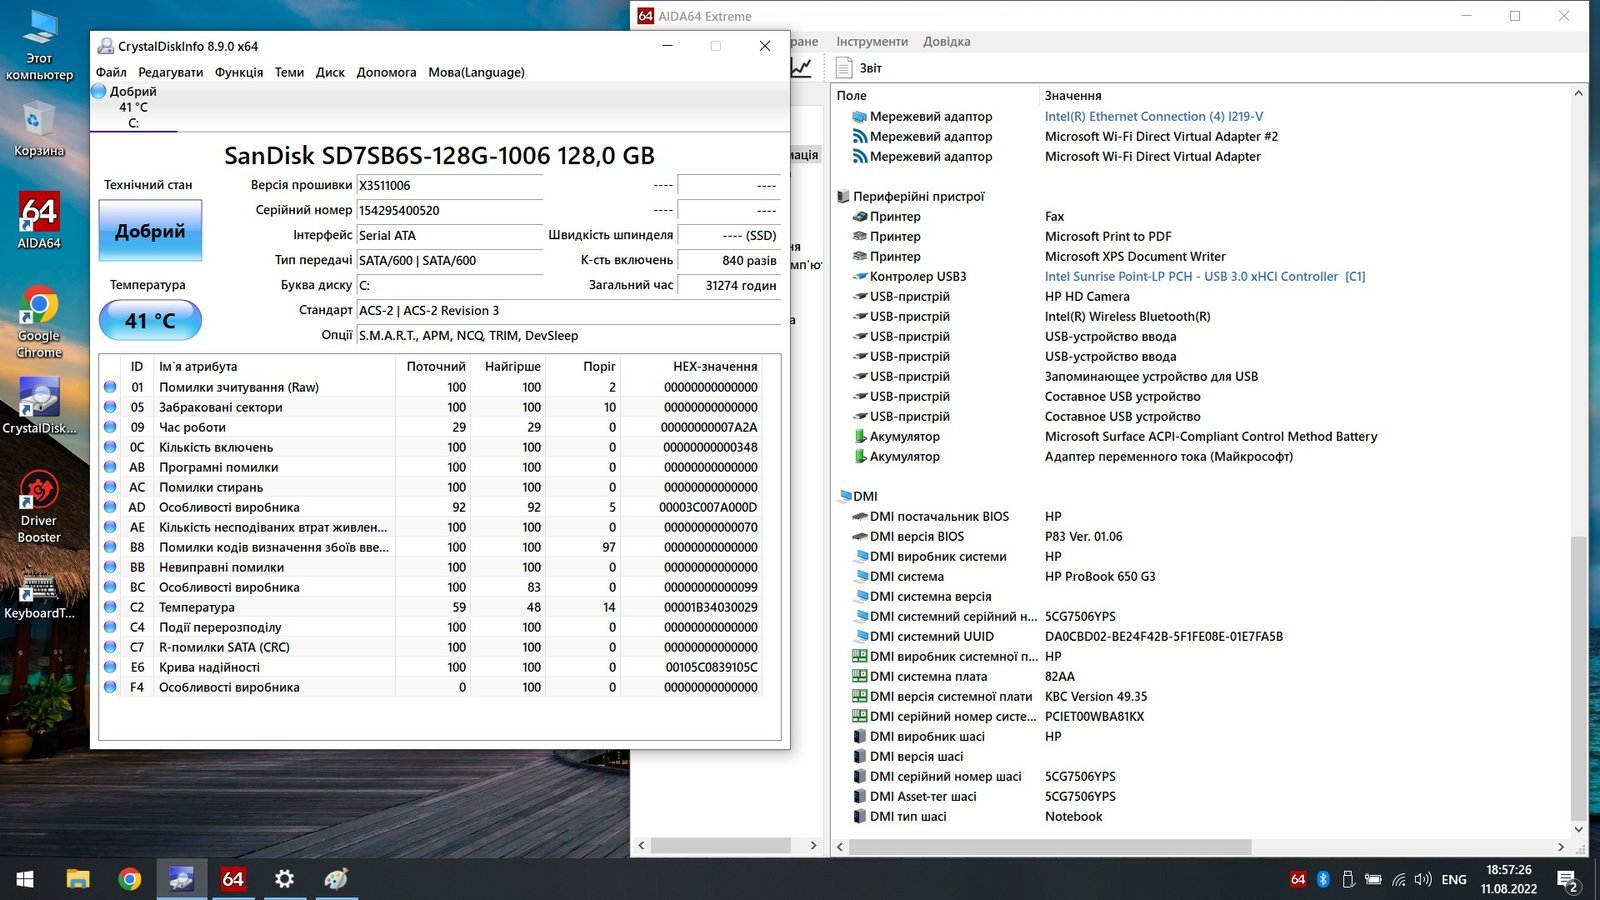Click the serial number field 154295400520
The image size is (1600, 900).
pyautogui.click(x=450, y=210)
